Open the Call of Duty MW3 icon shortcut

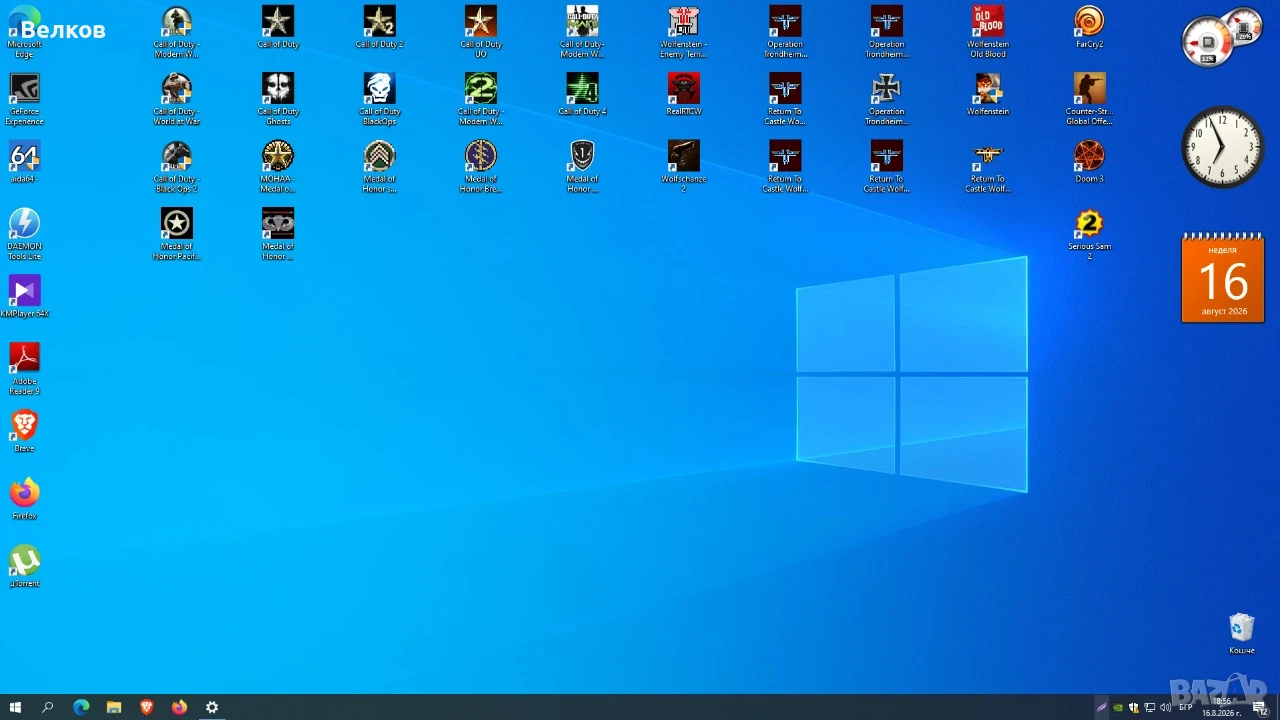point(582,32)
